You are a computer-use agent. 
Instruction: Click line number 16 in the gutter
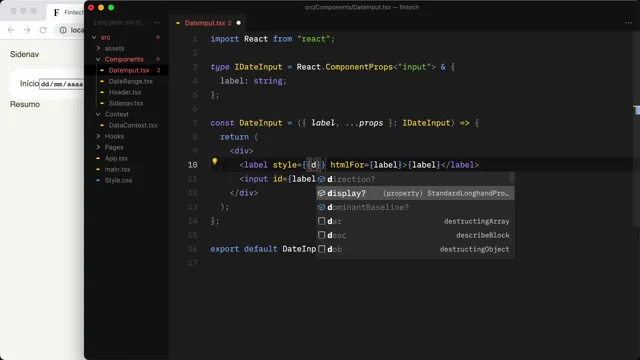[193, 249]
